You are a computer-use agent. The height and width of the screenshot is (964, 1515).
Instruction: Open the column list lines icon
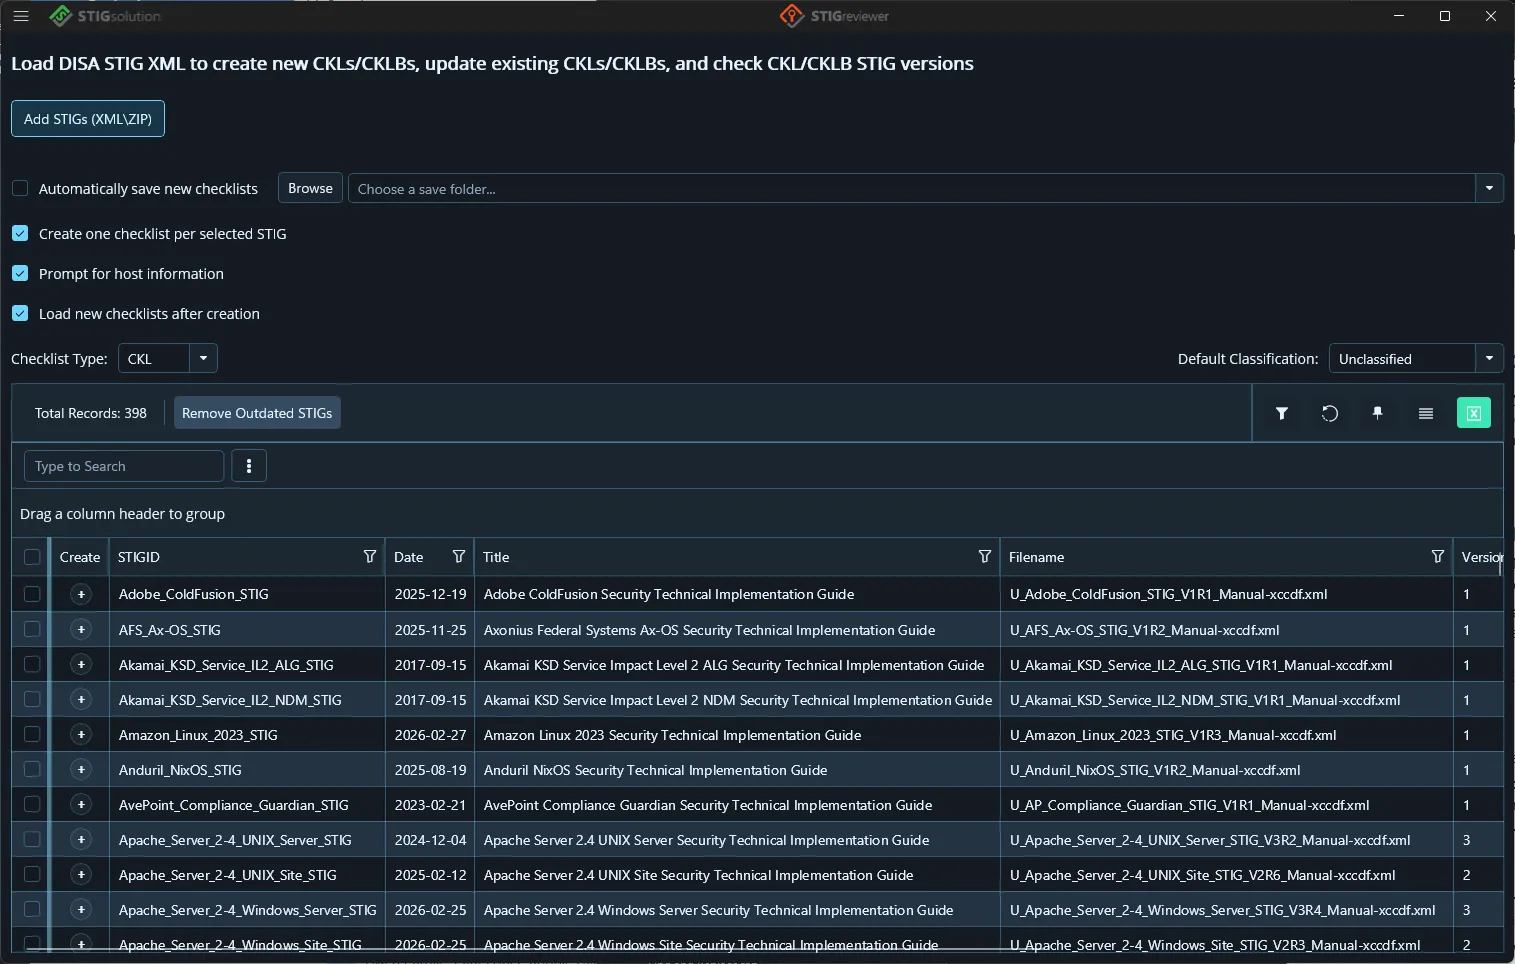(x=1425, y=413)
